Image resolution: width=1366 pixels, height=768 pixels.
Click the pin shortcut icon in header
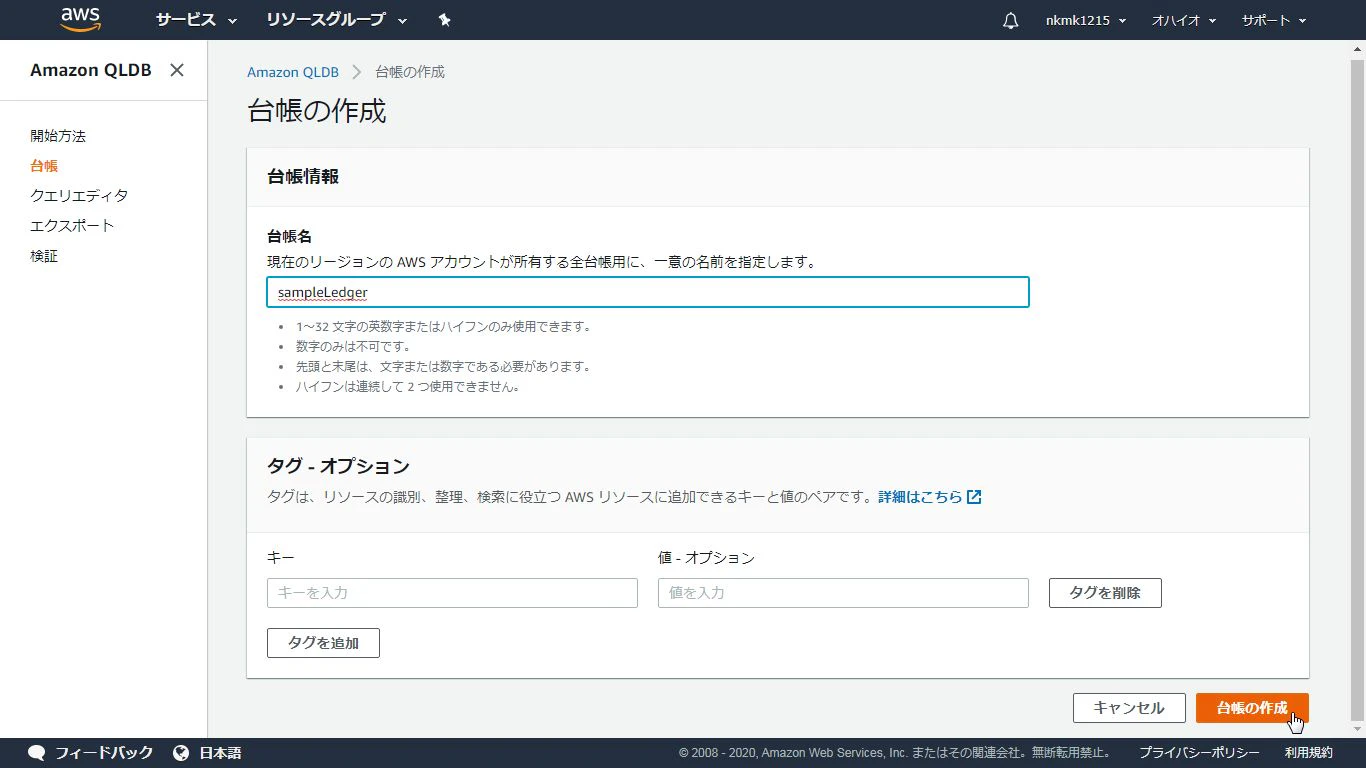[x=445, y=20]
